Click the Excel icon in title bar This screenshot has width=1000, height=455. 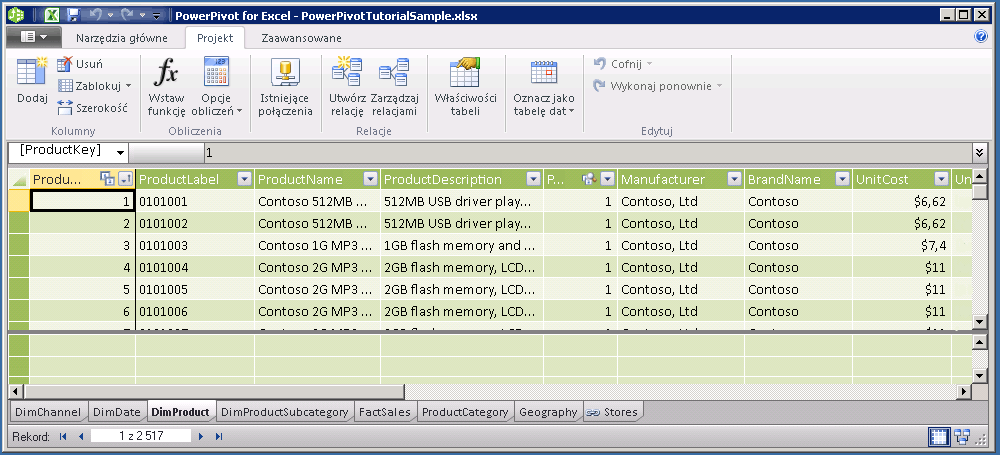[52, 14]
